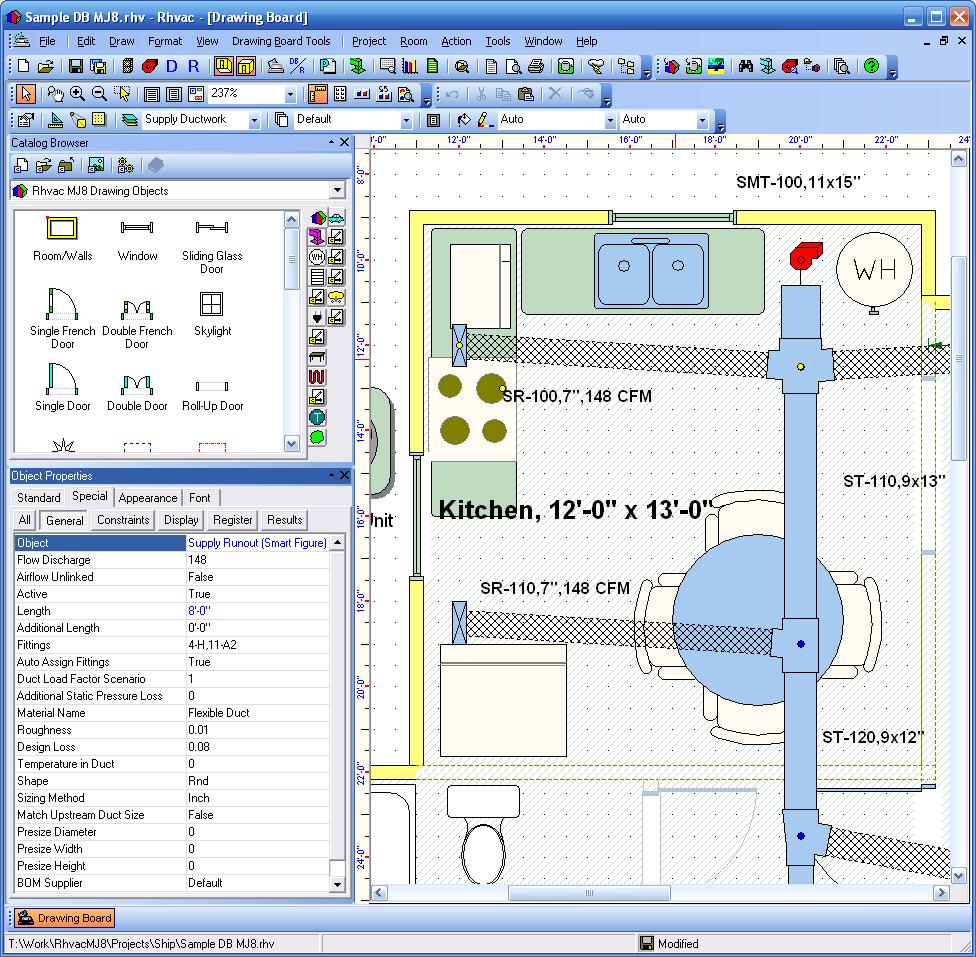
Task: Click the Zoom In magnifier tool
Action: point(77,94)
